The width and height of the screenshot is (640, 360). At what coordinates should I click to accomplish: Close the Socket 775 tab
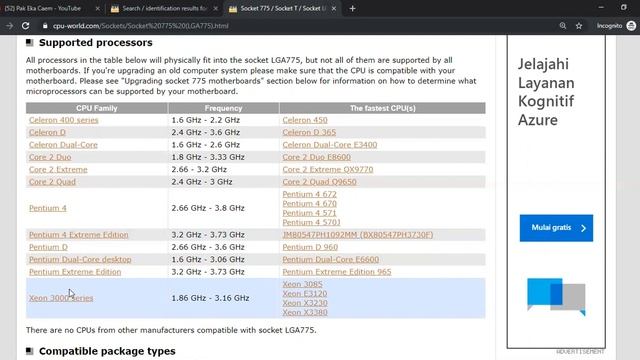(333, 8)
